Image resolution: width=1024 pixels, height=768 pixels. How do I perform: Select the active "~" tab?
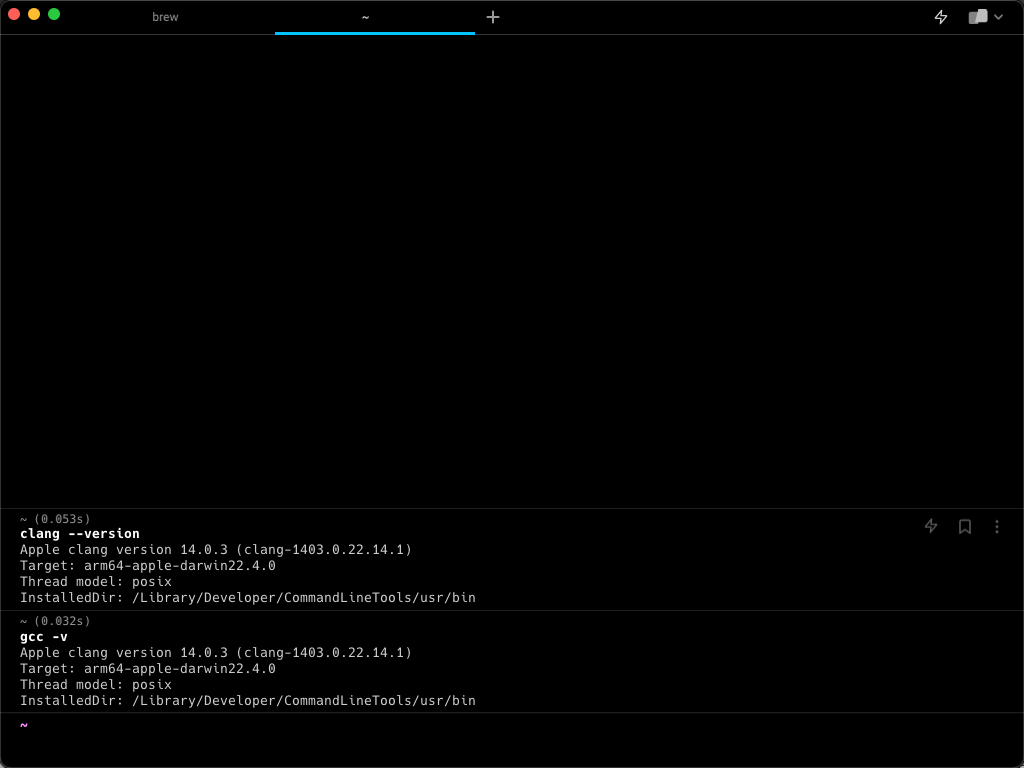(x=366, y=17)
